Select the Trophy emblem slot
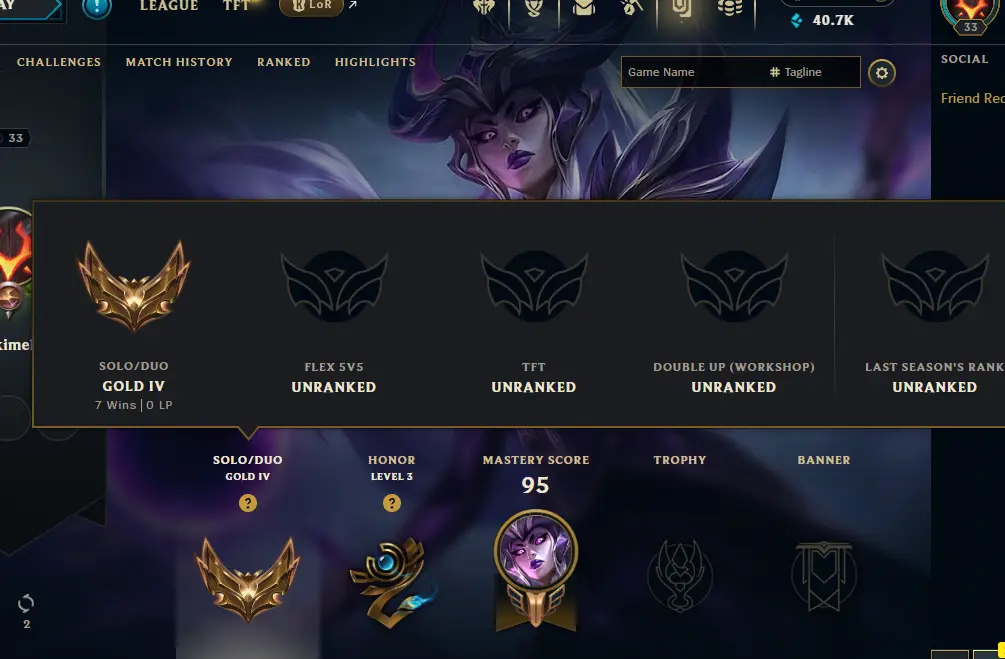This screenshot has width=1005, height=659. pyautogui.click(x=680, y=575)
